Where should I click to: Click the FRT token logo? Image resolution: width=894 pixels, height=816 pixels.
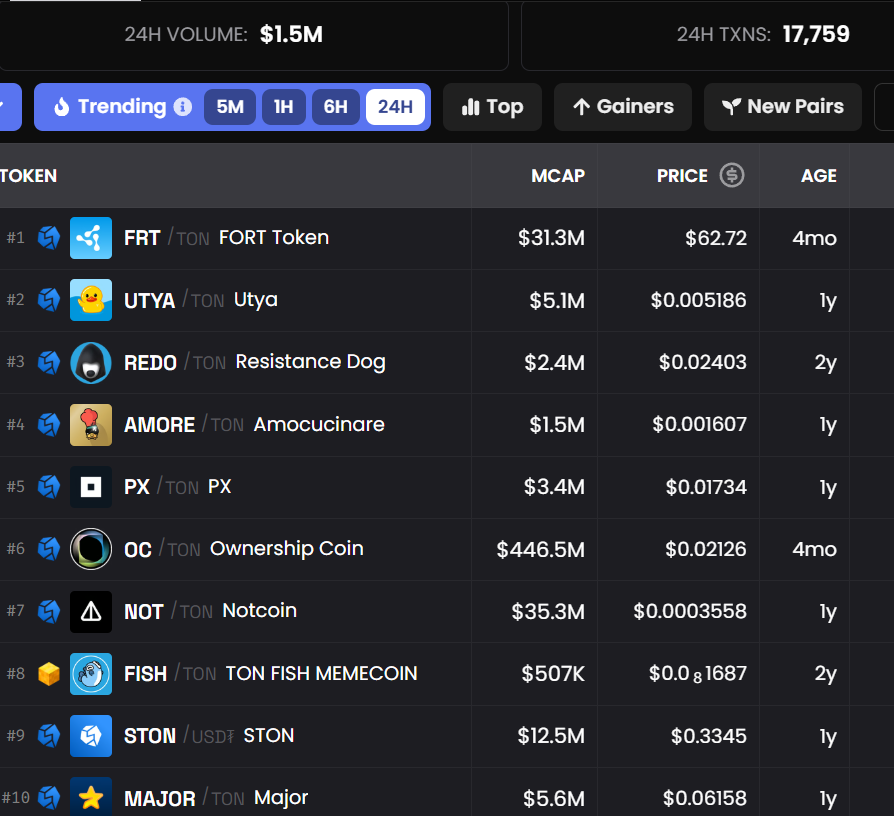(91, 238)
